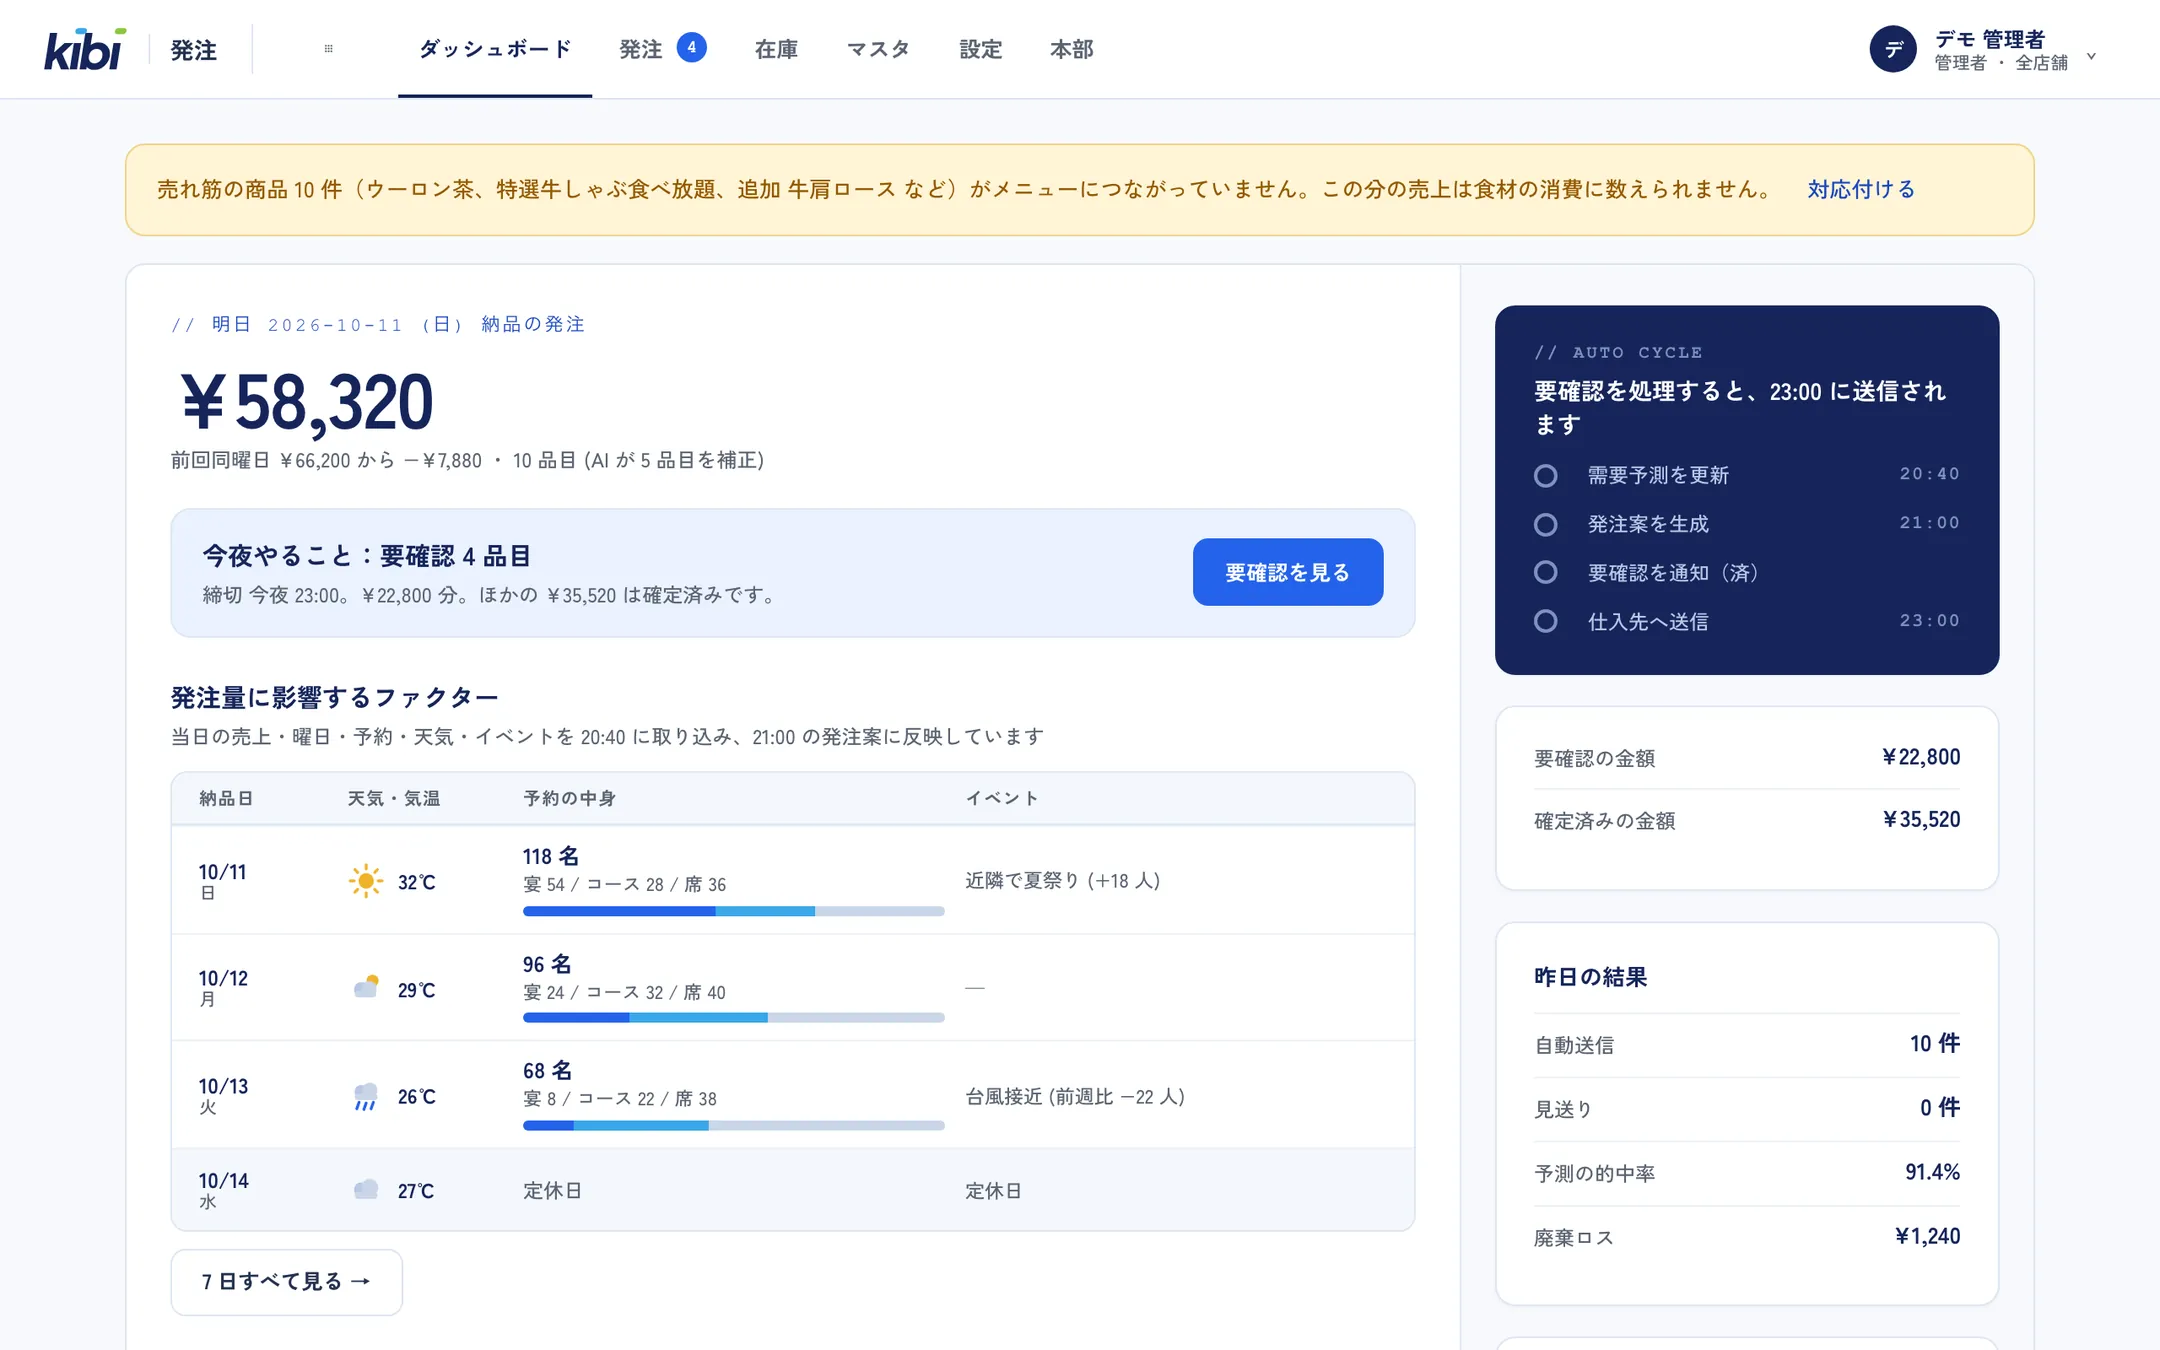
Task: Select the 本部 tab
Action: 1071,49
